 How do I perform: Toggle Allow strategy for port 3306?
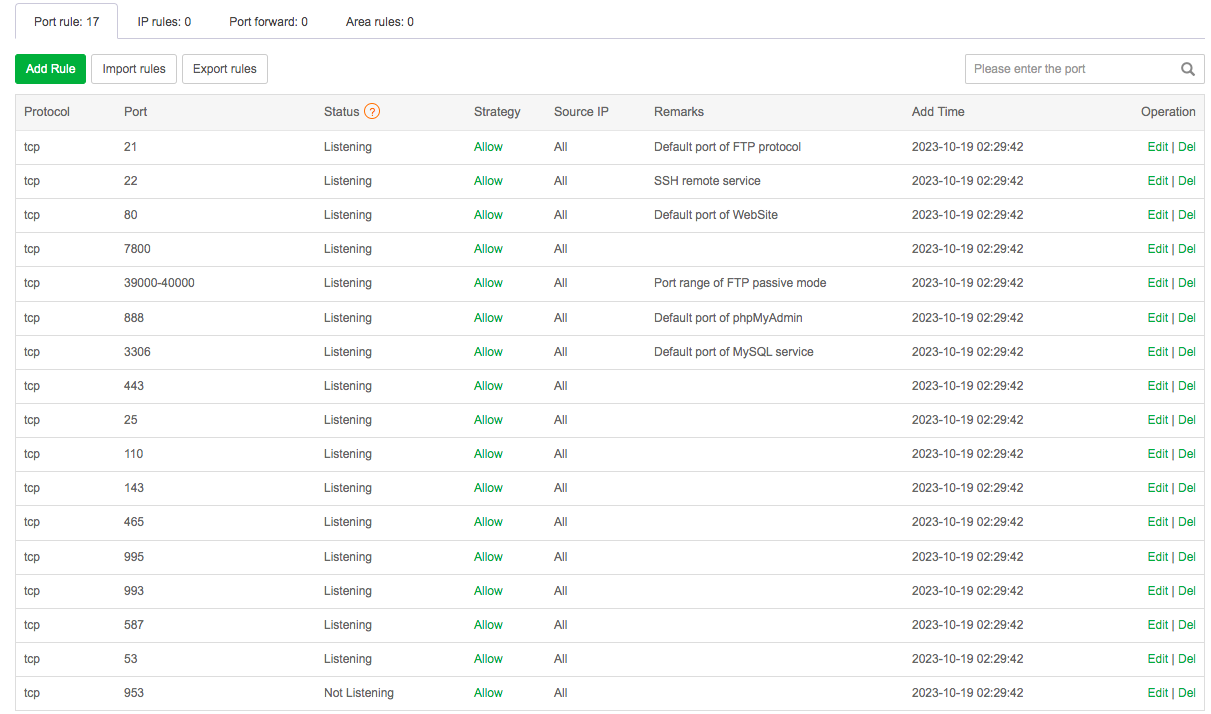pyautogui.click(x=488, y=352)
